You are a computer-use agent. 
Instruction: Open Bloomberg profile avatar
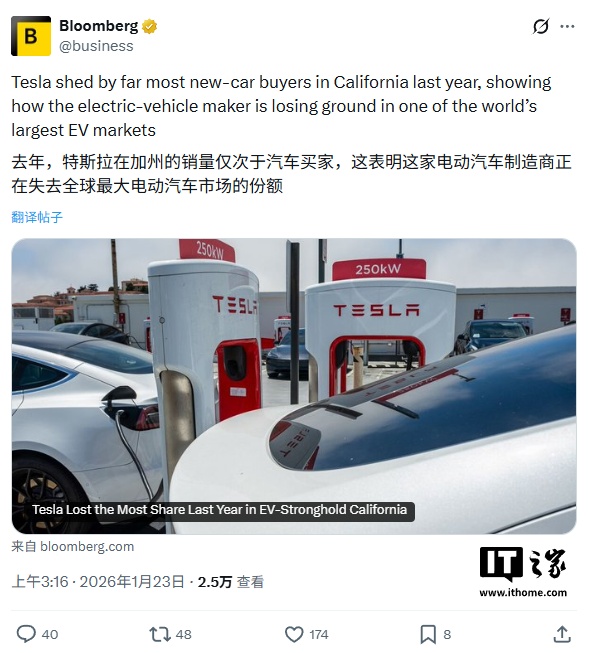point(31,36)
